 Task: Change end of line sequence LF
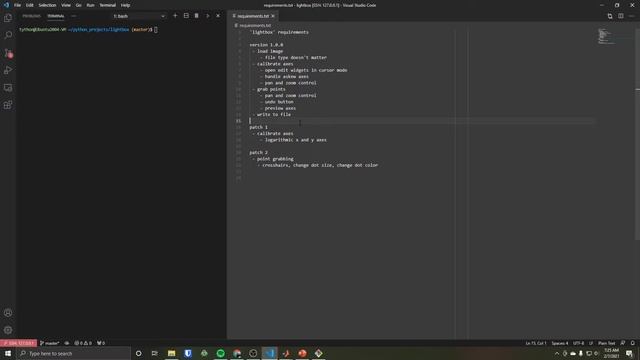pyautogui.click(x=591, y=343)
